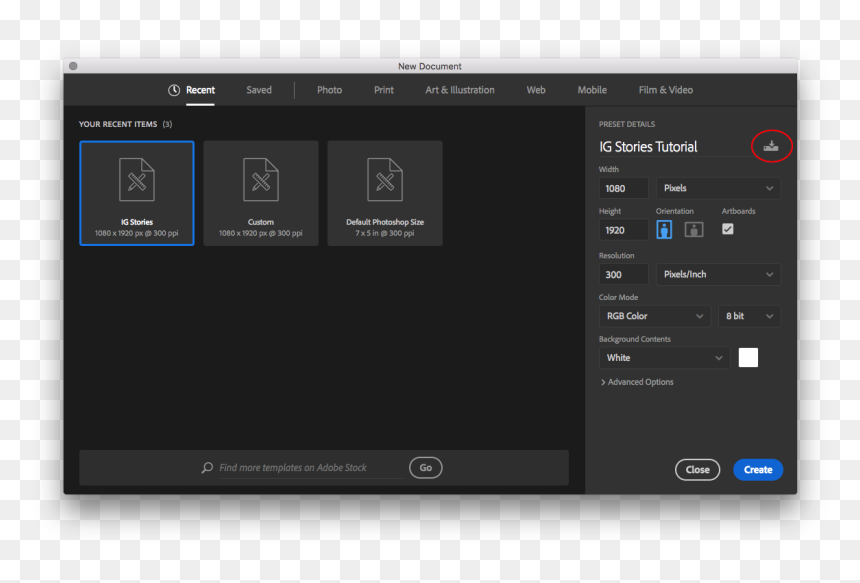
Task: Expand Advanced Options
Action: click(x=637, y=382)
